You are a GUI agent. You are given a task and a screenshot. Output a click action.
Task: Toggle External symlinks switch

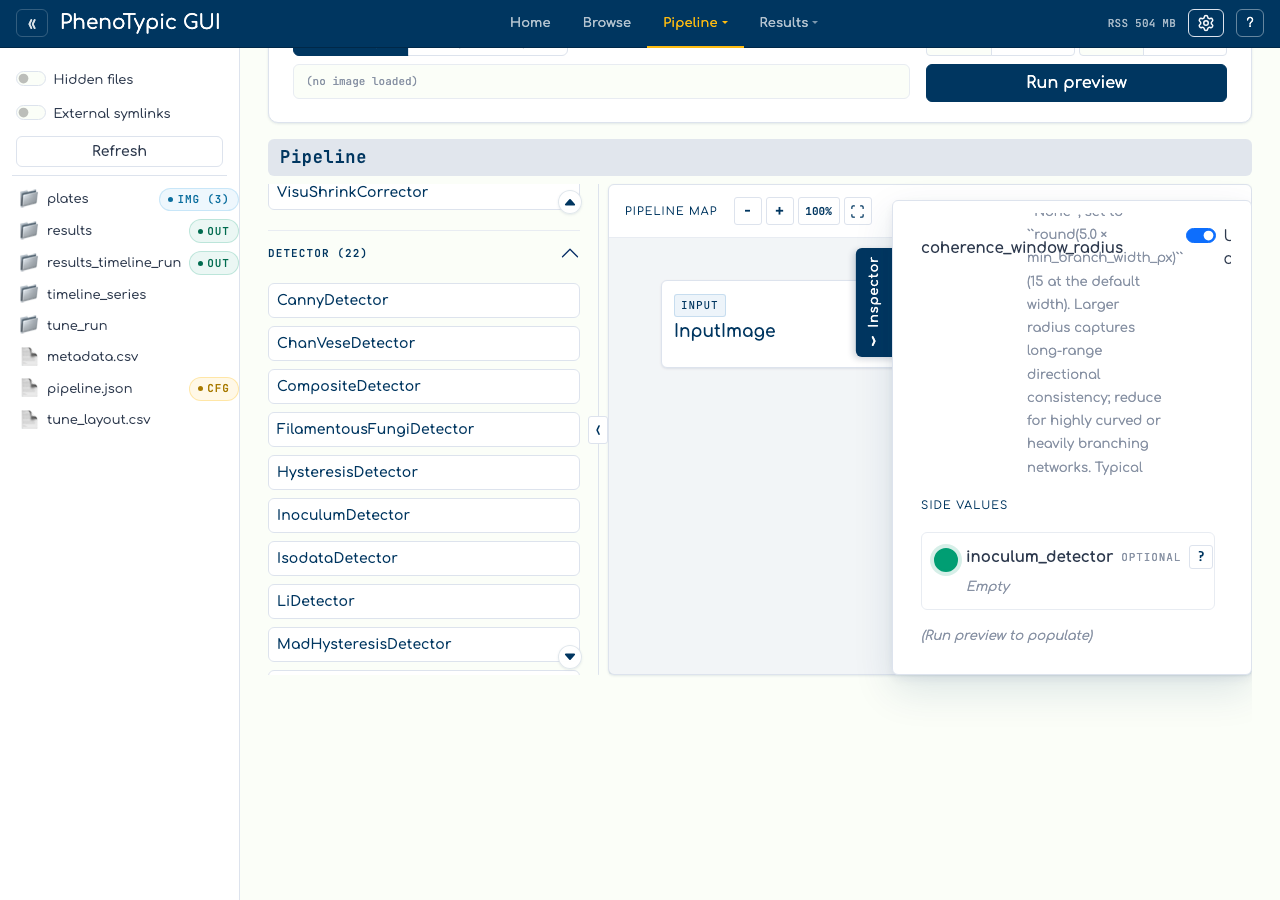coord(31,113)
